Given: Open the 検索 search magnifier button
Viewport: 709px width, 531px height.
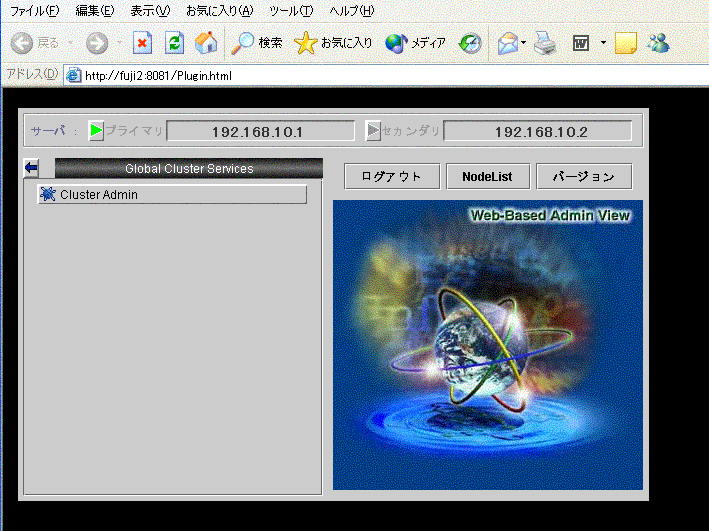Looking at the screenshot, I should tap(257, 43).
